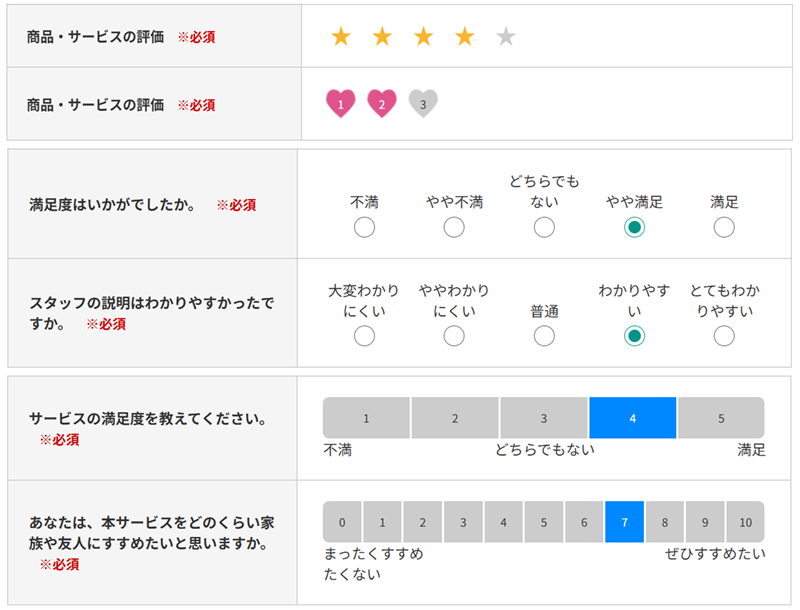Choose the 不満 satisfaction radio button
Image resolution: width=800 pixels, height=610 pixels.
point(364,227)
